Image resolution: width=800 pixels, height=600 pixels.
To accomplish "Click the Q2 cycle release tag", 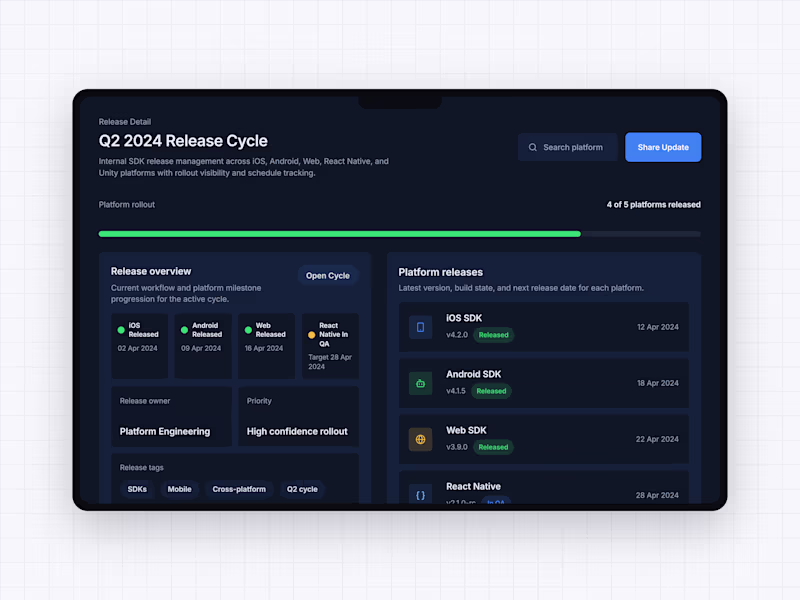I will [302, 489].
